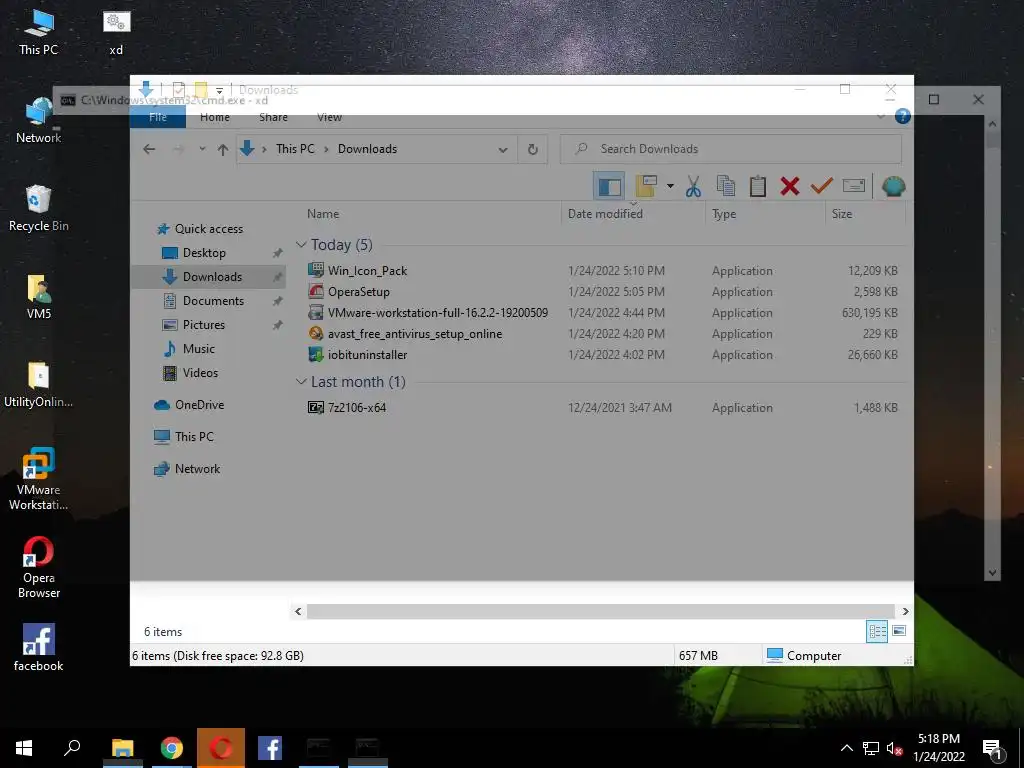Open the File menu tab
Screen dimensions: 1024x768
click(x=158, y=117)
